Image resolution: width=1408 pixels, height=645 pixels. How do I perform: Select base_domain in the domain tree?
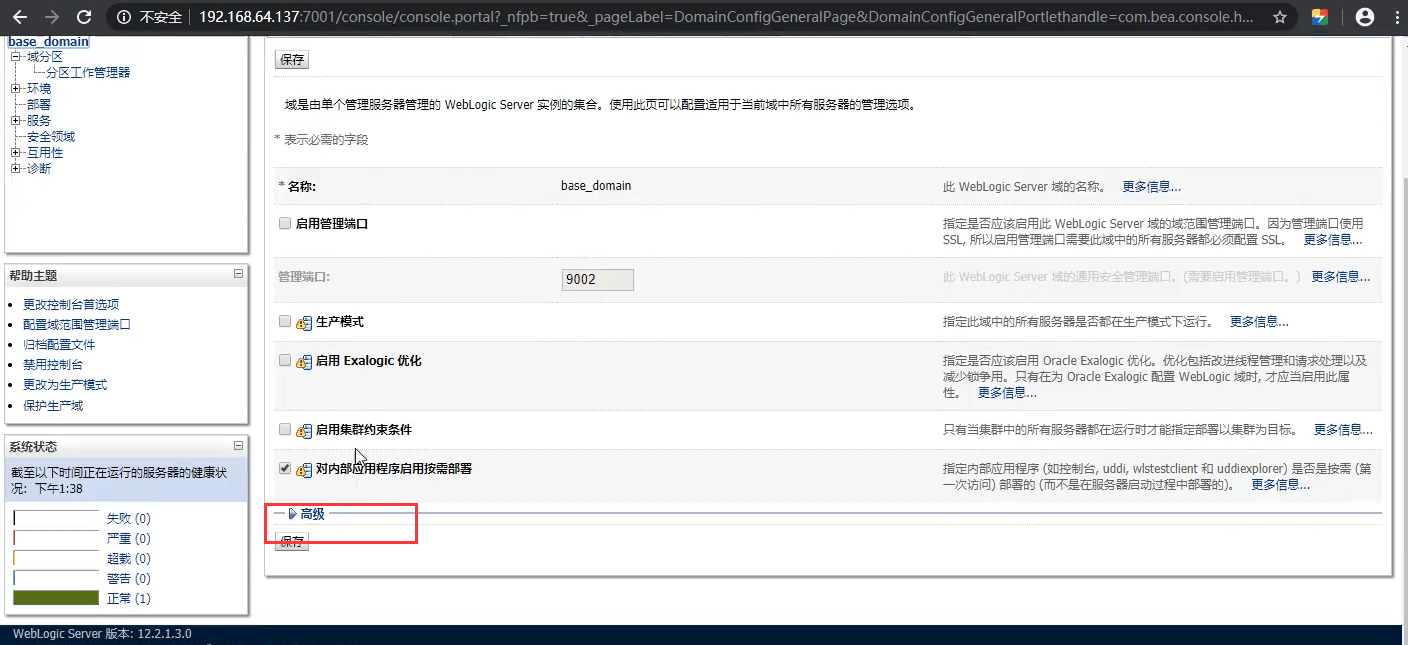tap(48, 41)
